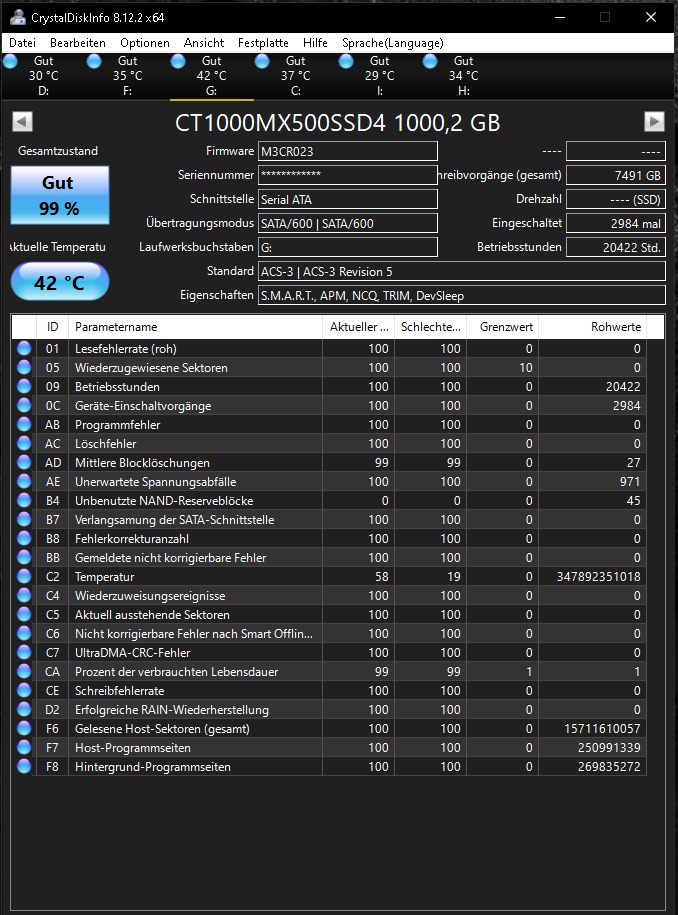Screen dimensions: 678x915
Task: Click status orb for Hintergrund-Programmseiten row
Action: (24, 767)
